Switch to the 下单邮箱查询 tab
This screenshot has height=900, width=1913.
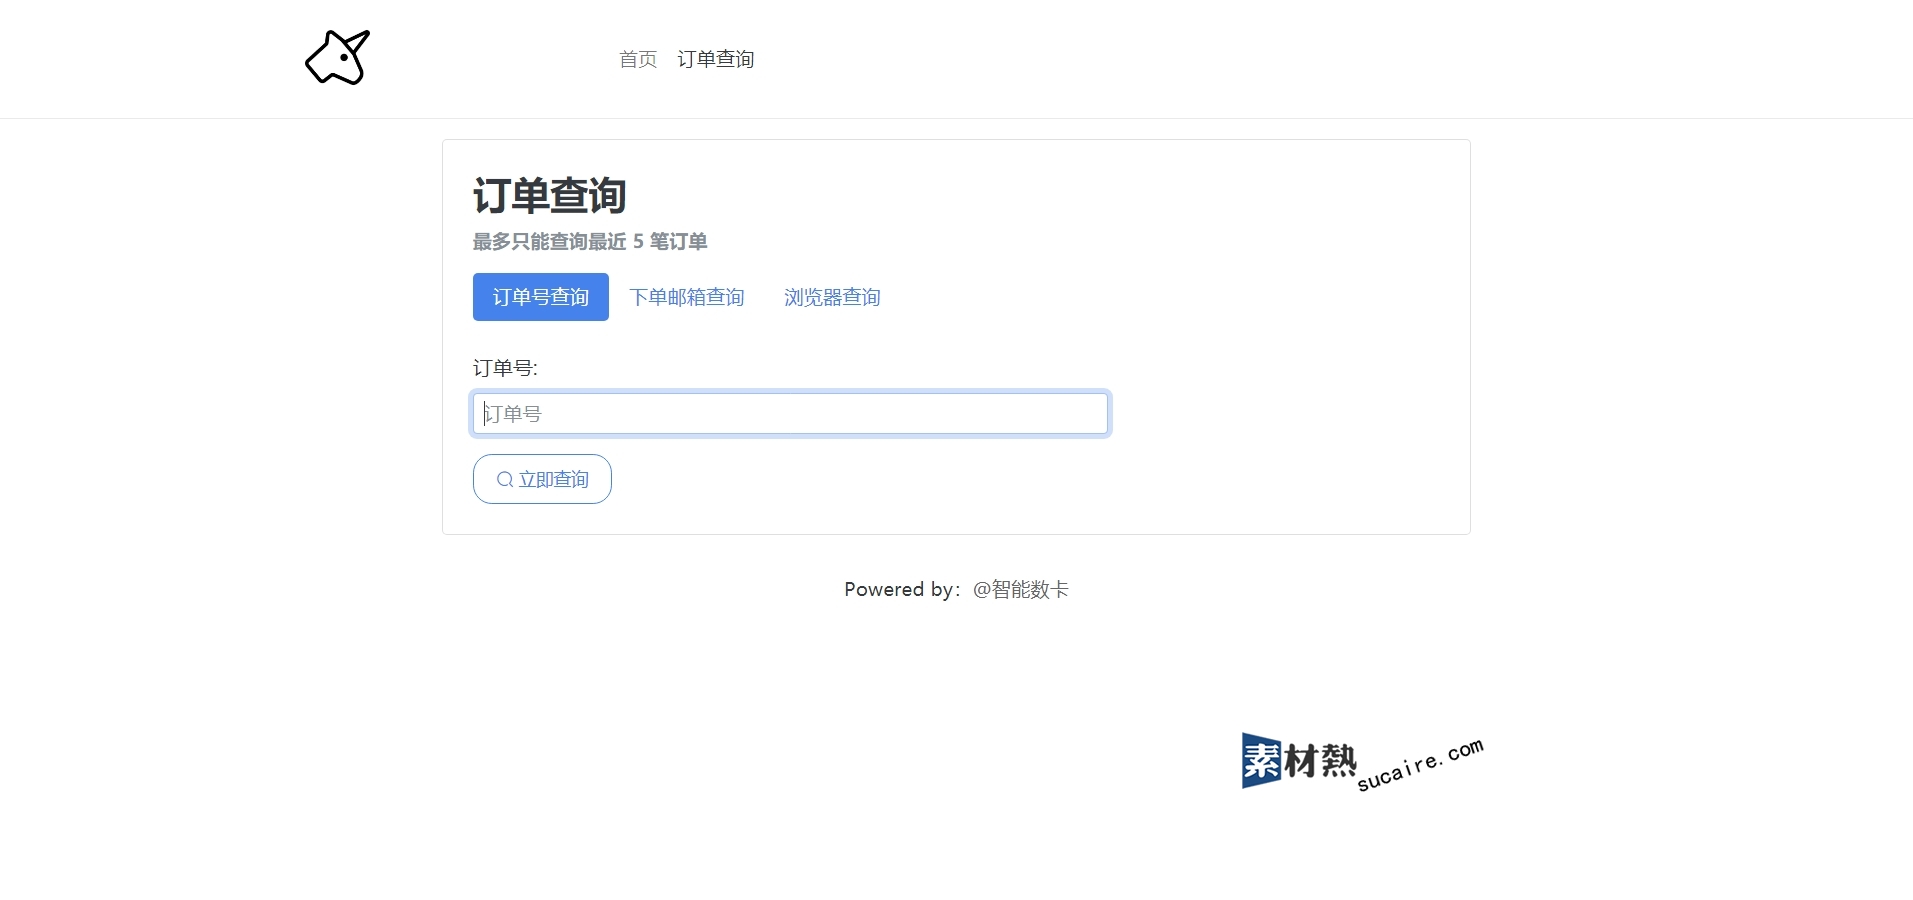[x=686, y=298]
